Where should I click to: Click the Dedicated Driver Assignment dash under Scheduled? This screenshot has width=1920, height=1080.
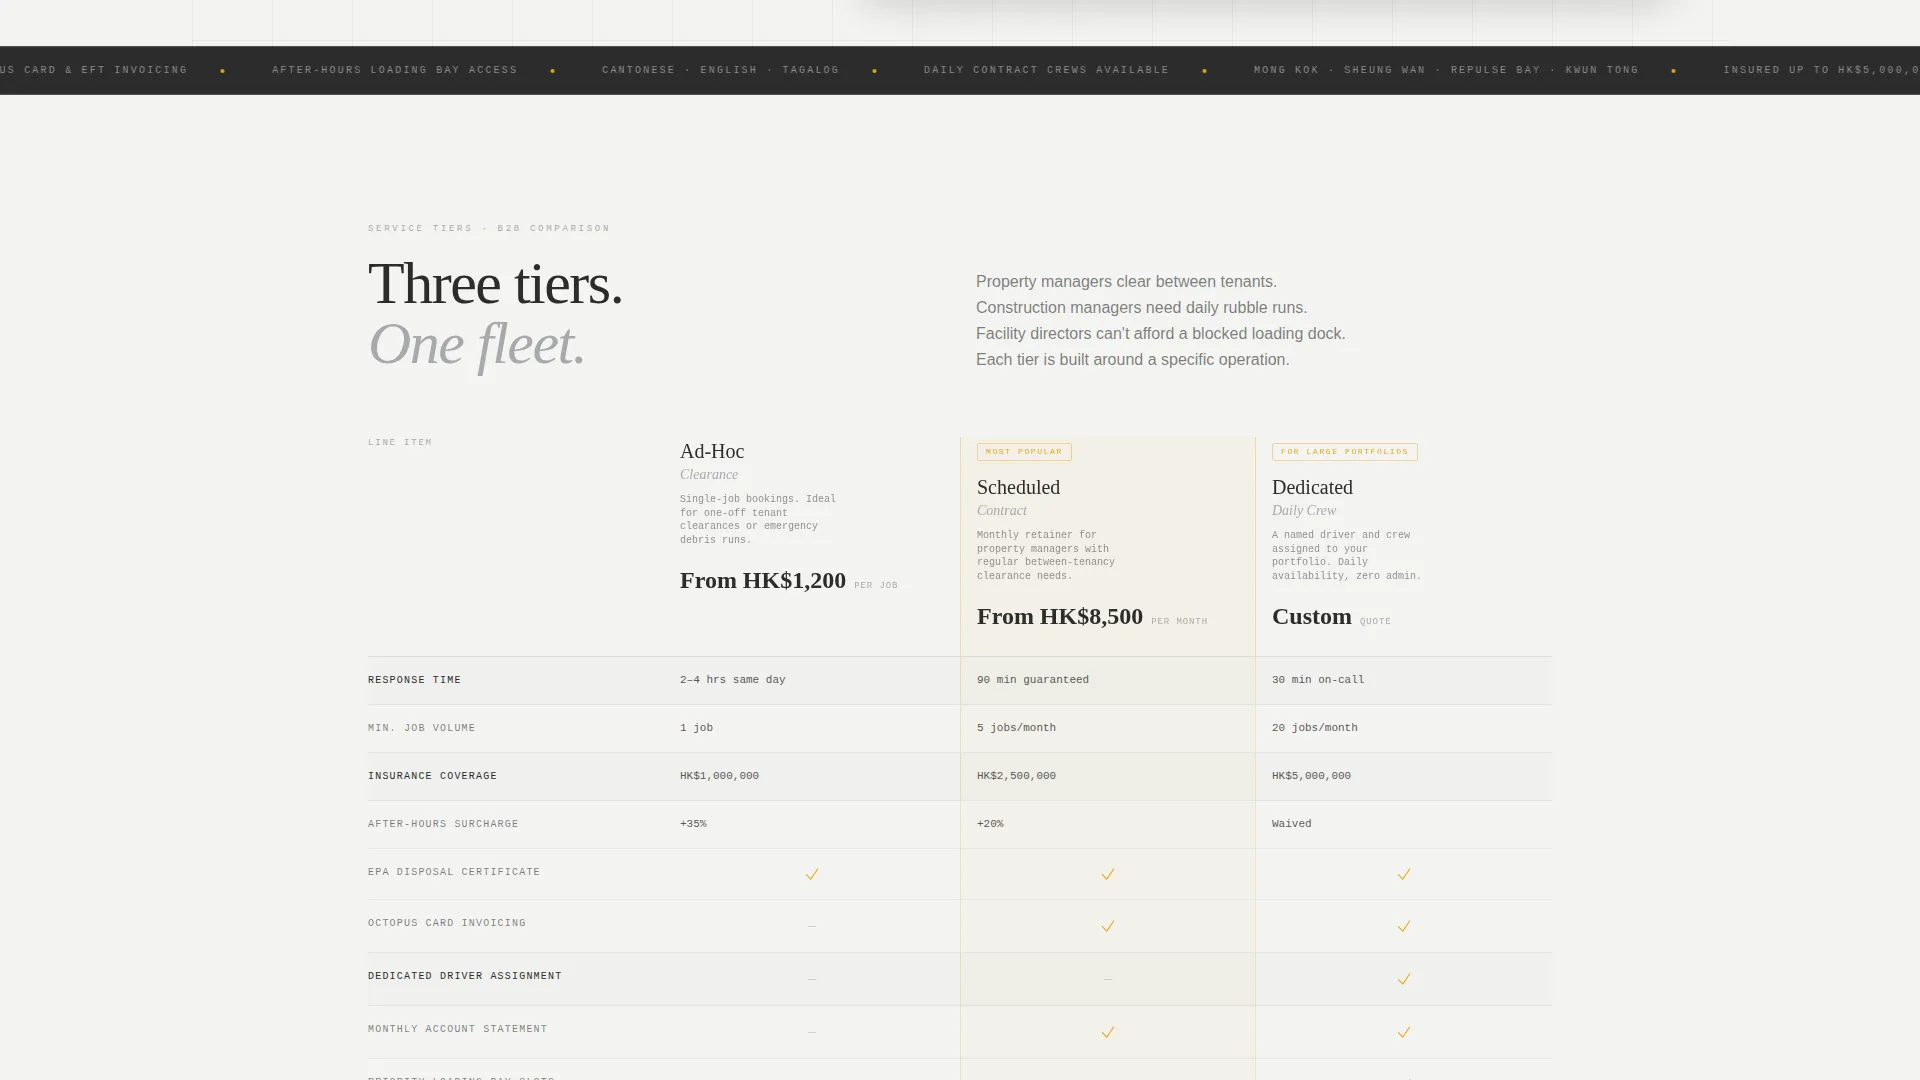[1108, 979]
